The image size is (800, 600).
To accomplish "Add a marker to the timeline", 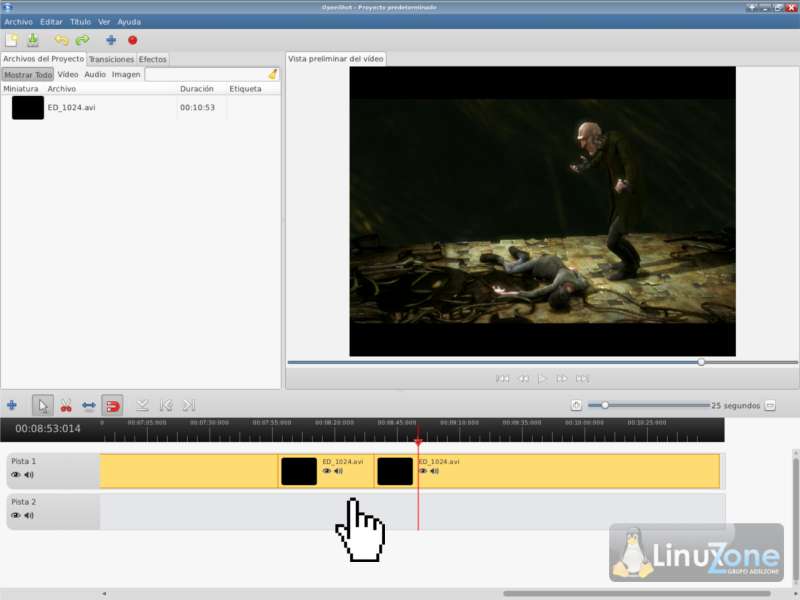I will click(x=142, y=406).
